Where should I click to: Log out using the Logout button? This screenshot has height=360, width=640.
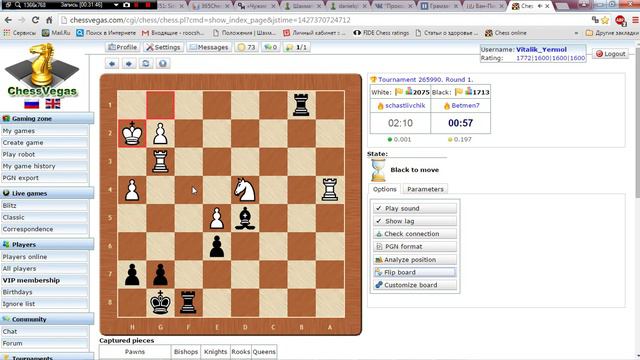coord(611,53)
